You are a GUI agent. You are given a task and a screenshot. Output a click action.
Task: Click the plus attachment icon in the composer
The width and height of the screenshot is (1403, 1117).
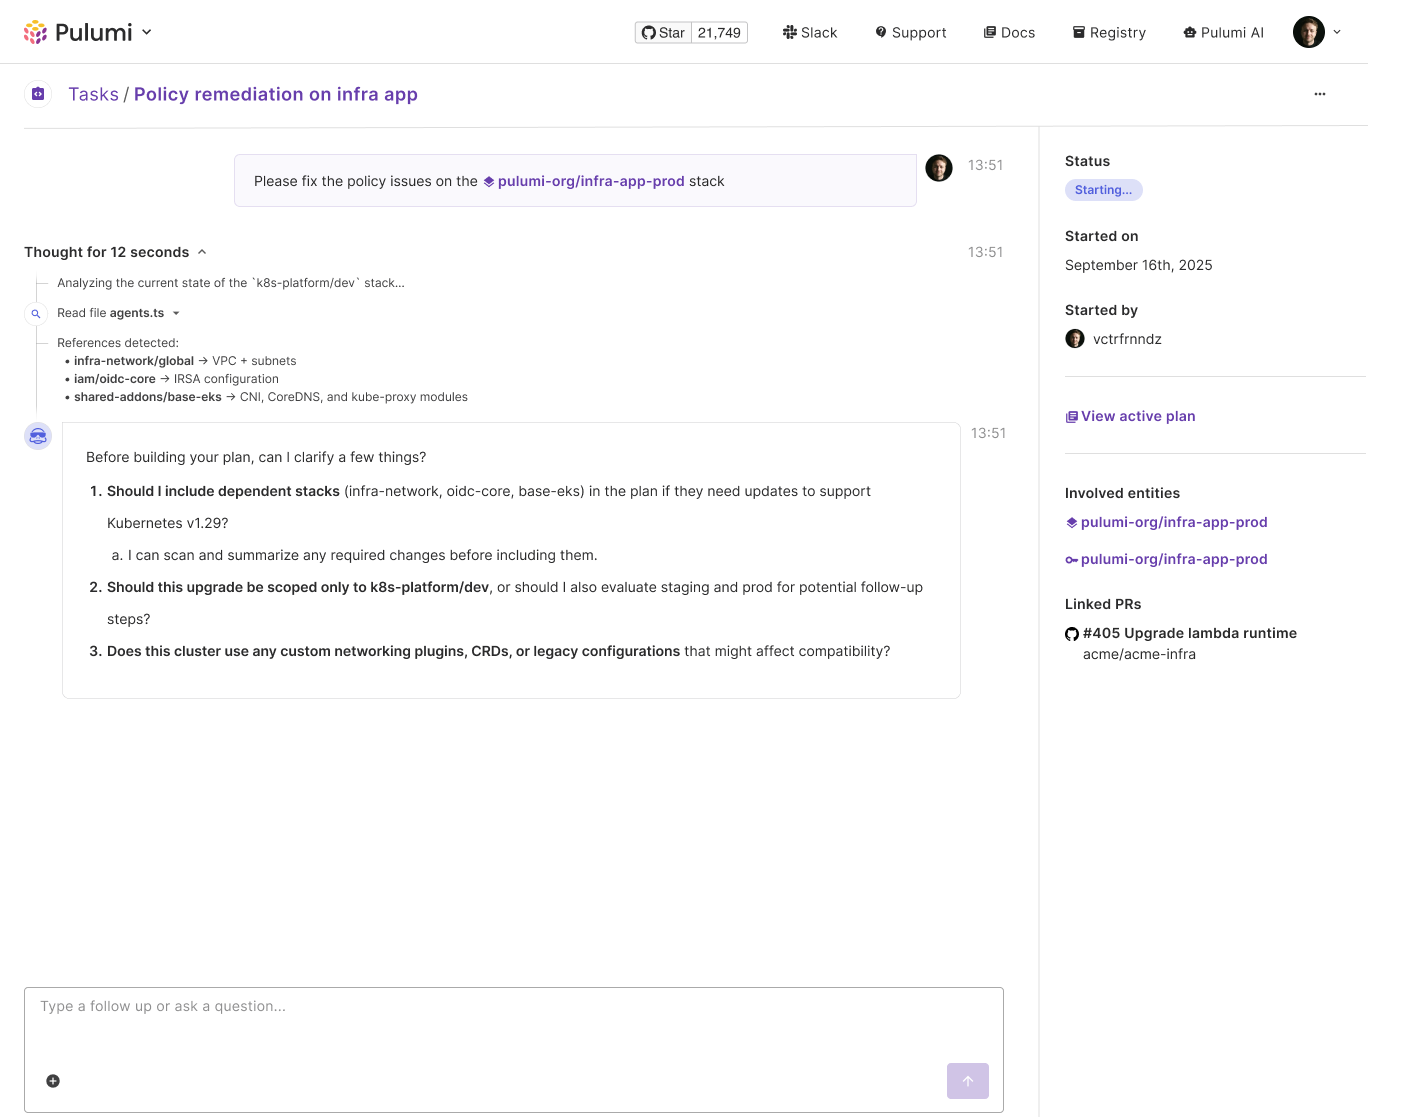(53, 1081)
